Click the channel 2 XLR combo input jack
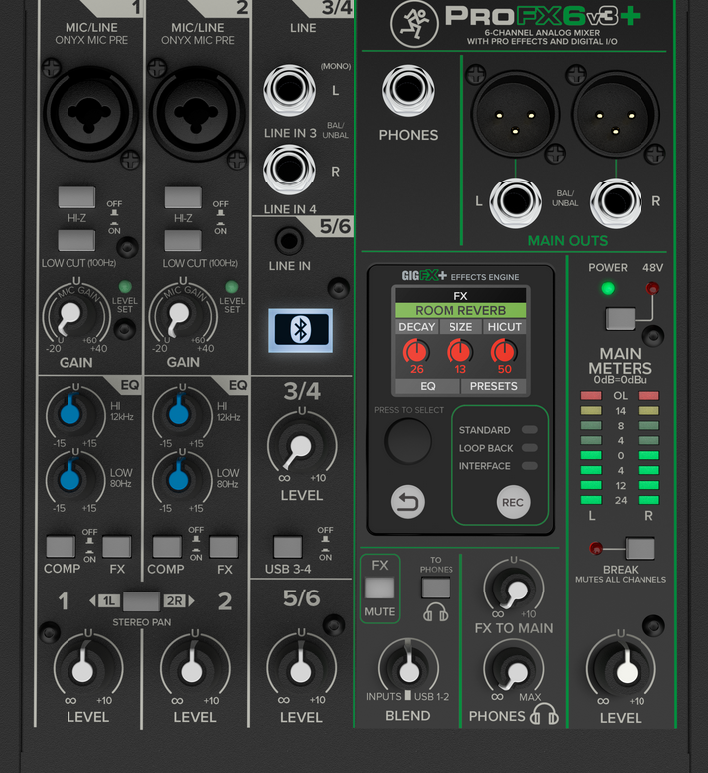This screenshot has height=773, width=708. click(x=197, y=113)
